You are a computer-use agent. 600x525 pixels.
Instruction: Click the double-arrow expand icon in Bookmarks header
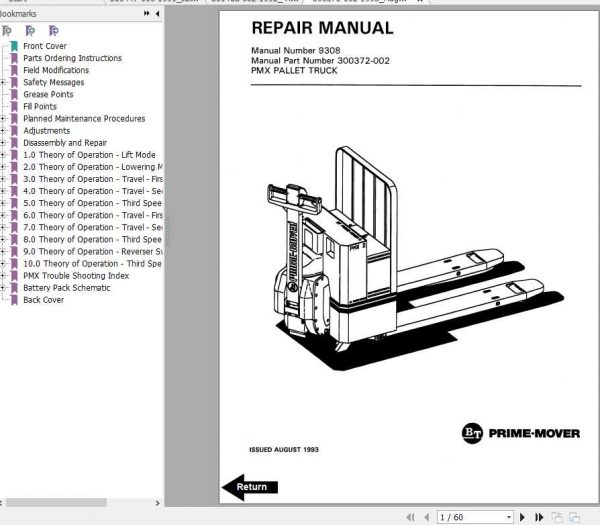click(147, 13)
